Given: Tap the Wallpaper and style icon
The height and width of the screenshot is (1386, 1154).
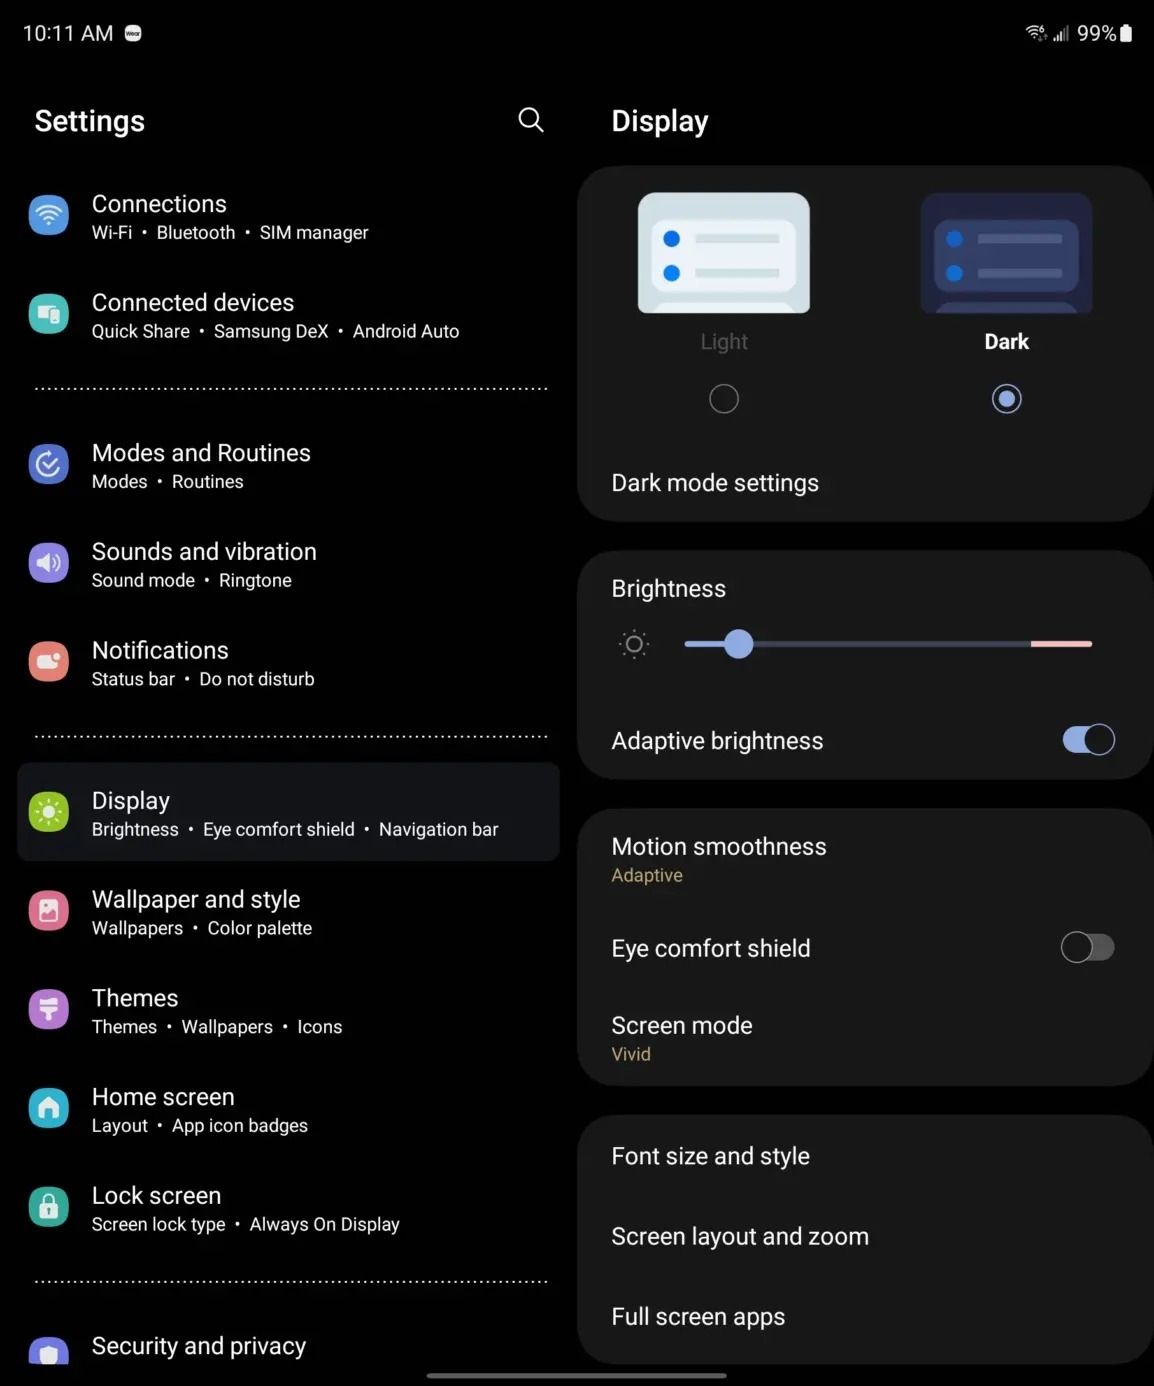Looking at the screenshot, I should click(49, 911).
